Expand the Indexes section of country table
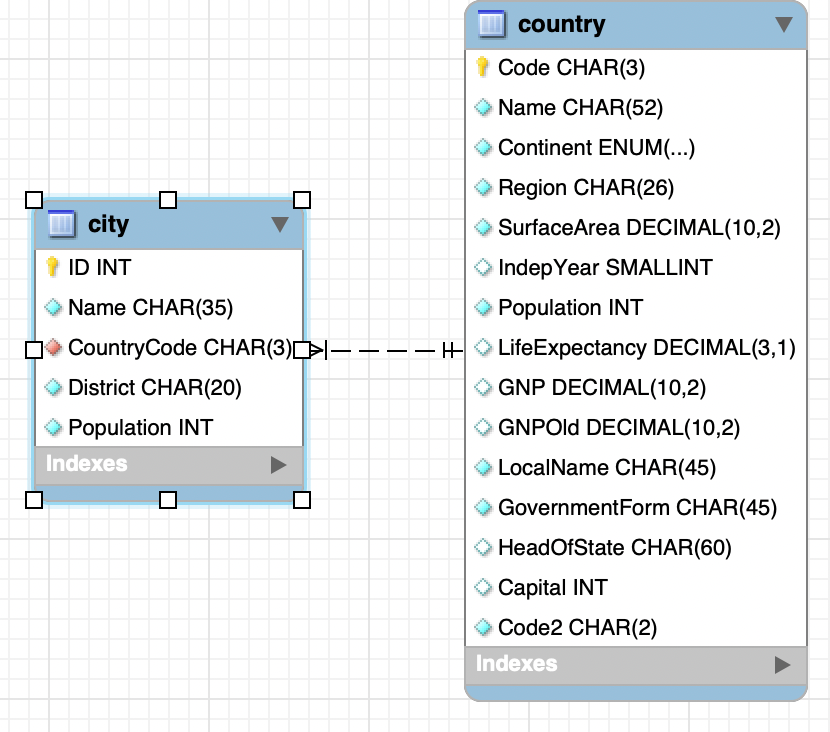 [782, 665]
